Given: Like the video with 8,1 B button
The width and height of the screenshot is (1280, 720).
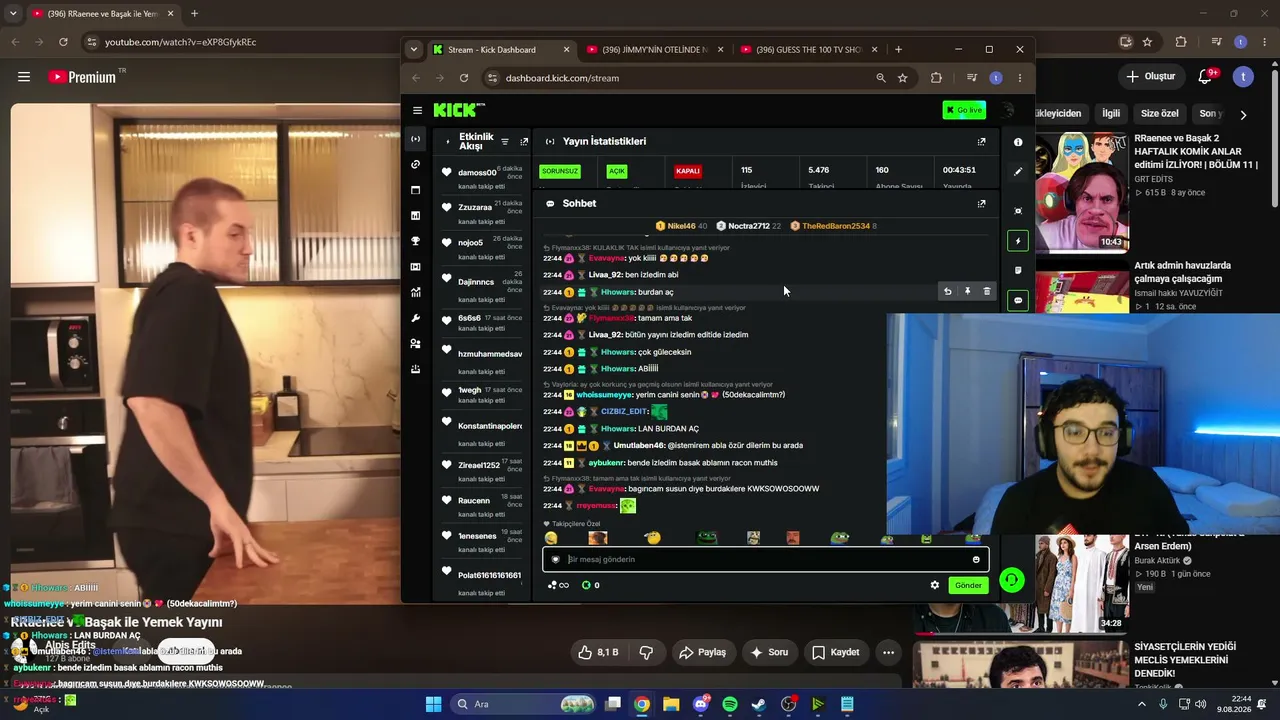Looking at the screenshot, I should (x=599, y=652).
